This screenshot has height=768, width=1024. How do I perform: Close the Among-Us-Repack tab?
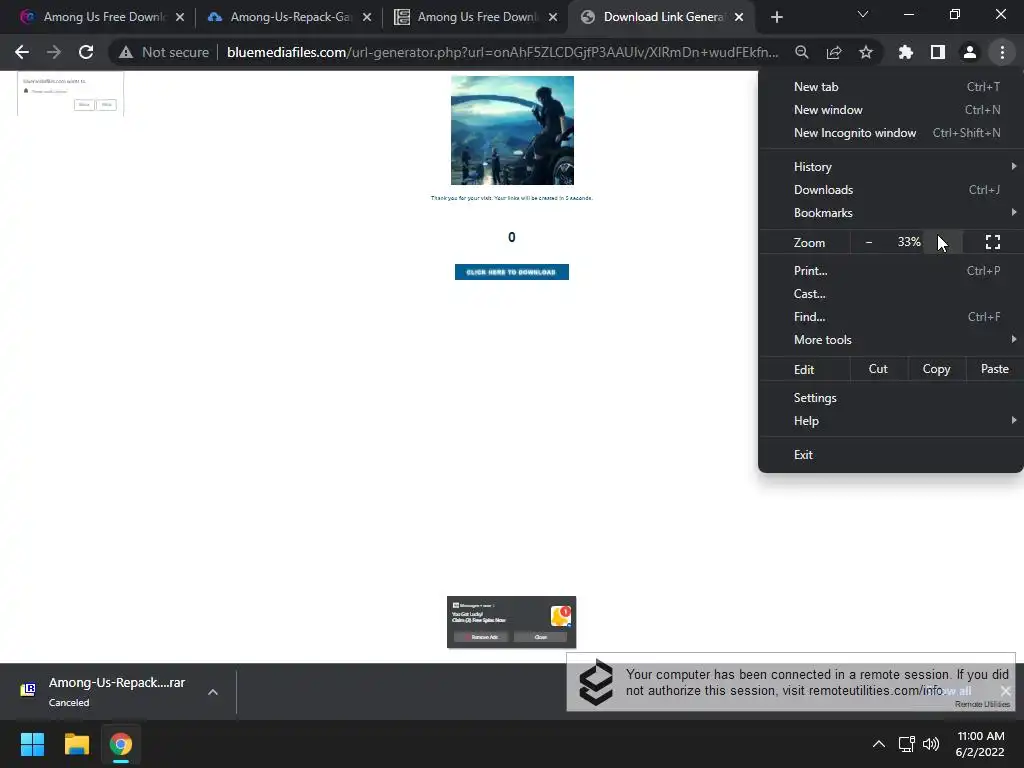[x=367, y=17]
